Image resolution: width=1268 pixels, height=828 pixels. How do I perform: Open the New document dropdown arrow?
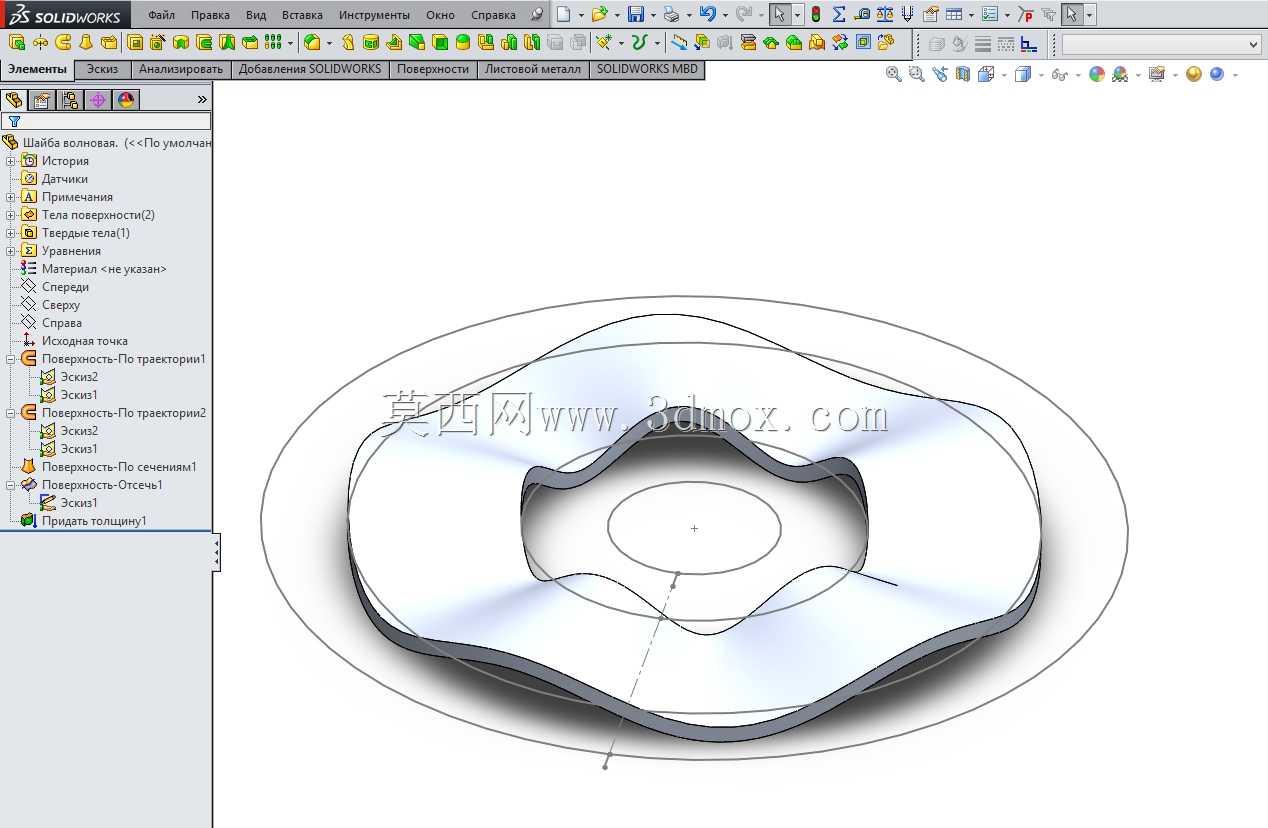tap(581, 15)
